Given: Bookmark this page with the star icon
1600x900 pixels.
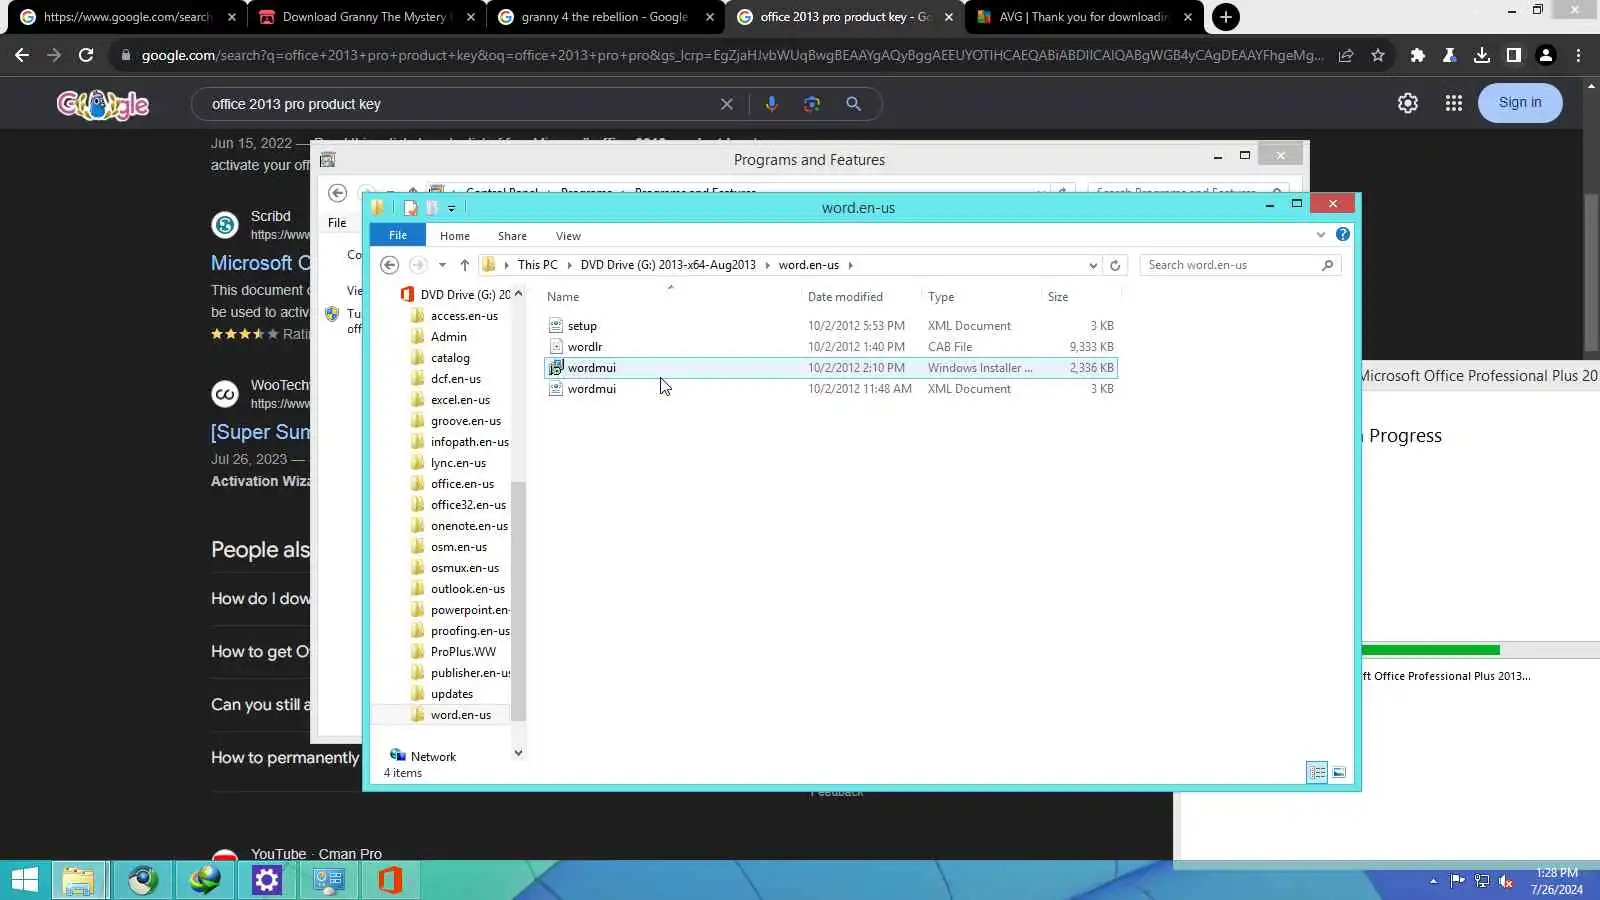Looking at the screenshot, I should [x=1378, y=56].
